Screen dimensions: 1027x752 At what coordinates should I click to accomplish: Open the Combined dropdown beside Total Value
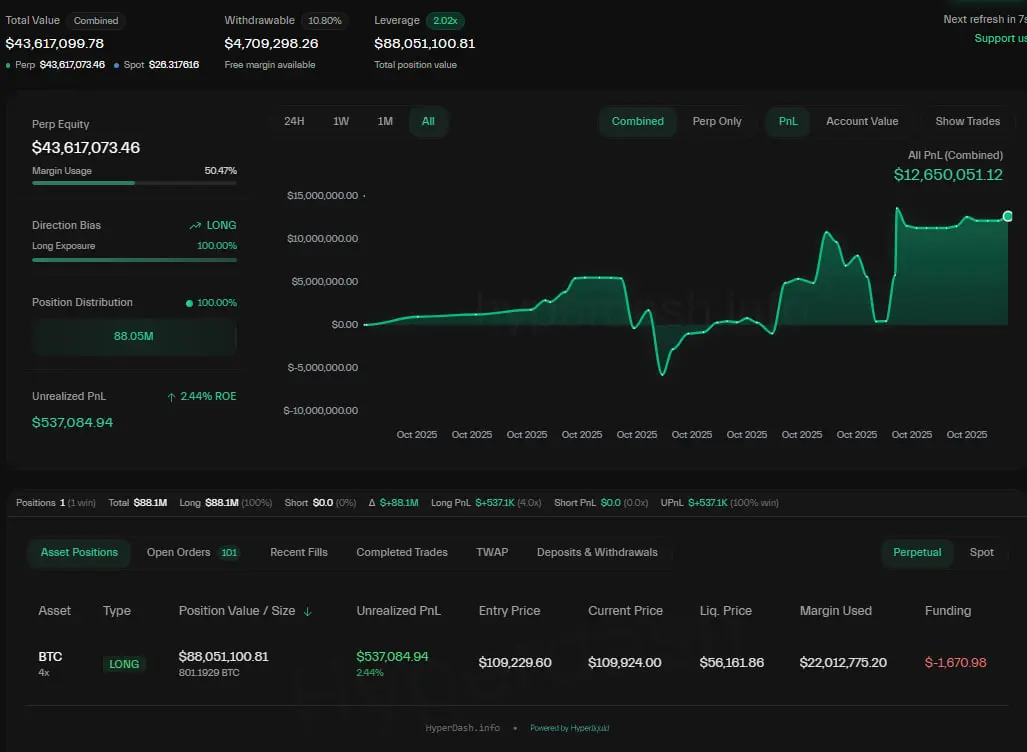[96, 20]
